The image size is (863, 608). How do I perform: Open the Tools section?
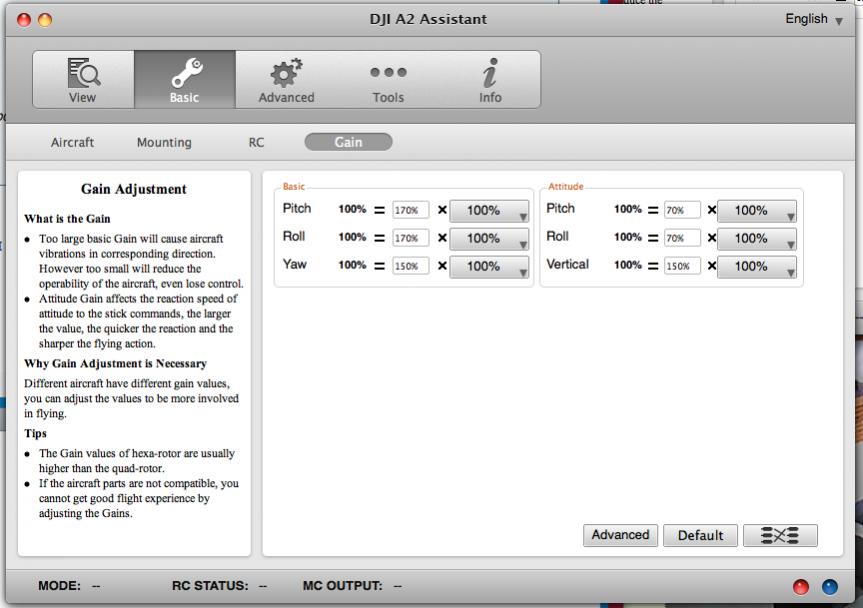tap(388, 80)
